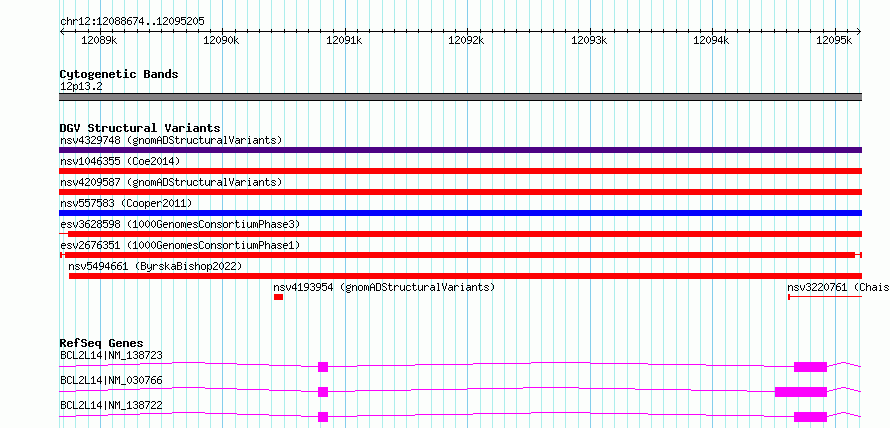The height and width of the screenshot is (428, 890).
Task: Open variant label nsv4209587 (gnomADStructuralVariants)
Action: pos(171,182)
